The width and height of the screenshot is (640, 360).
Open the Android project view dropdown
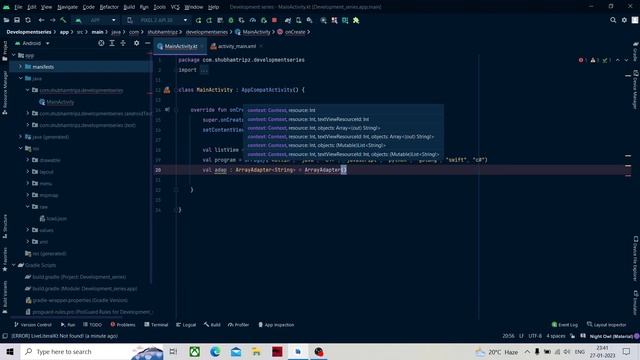32,43
